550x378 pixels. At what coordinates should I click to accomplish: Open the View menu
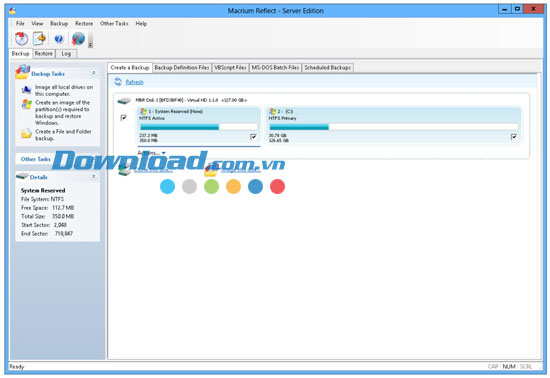pyautogui.click(x=37, y=23)
